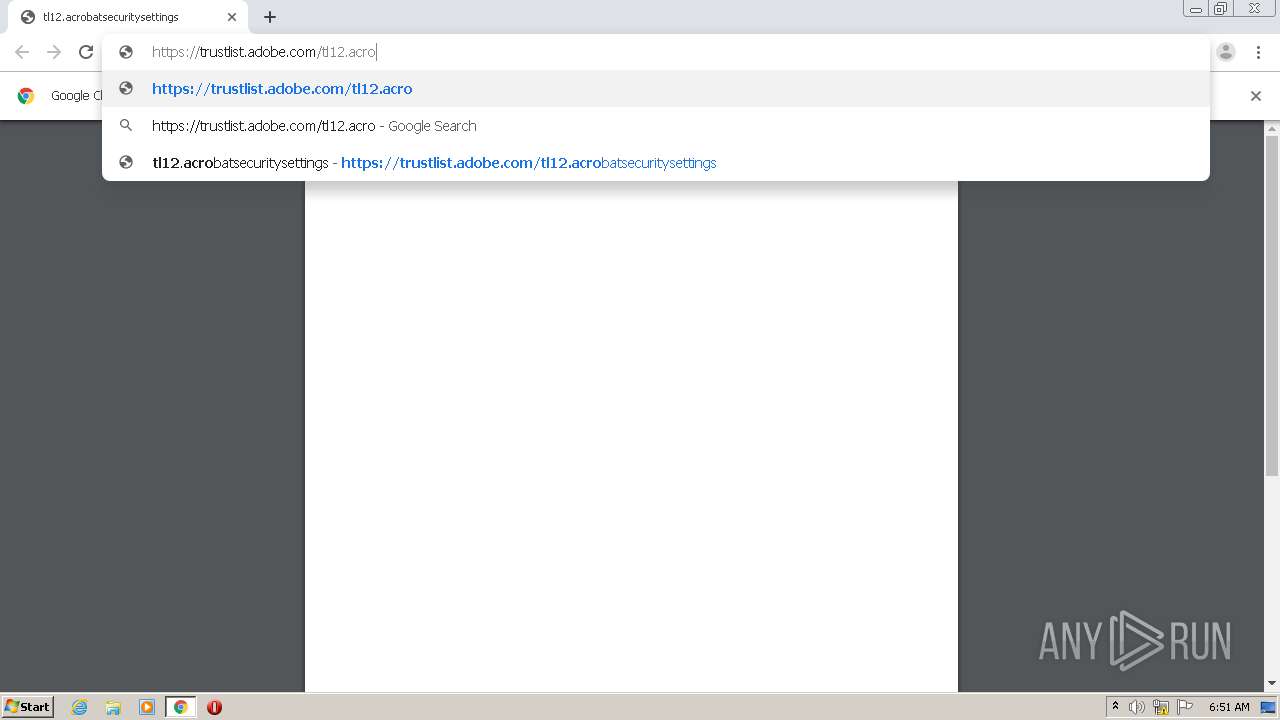Select the Google Search suggestion for tl12.acro
The image size is (1280, 720).
pos(655,126)
